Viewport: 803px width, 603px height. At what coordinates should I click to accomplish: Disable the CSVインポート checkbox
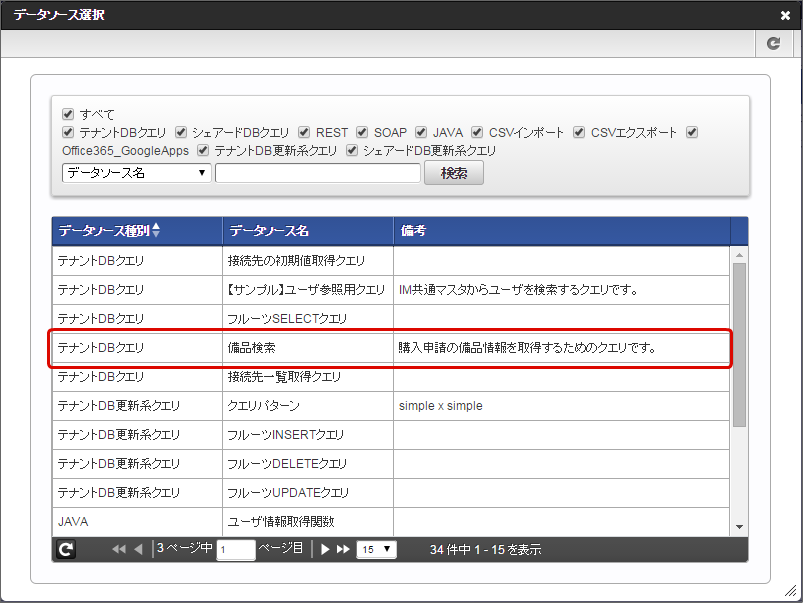478,132
